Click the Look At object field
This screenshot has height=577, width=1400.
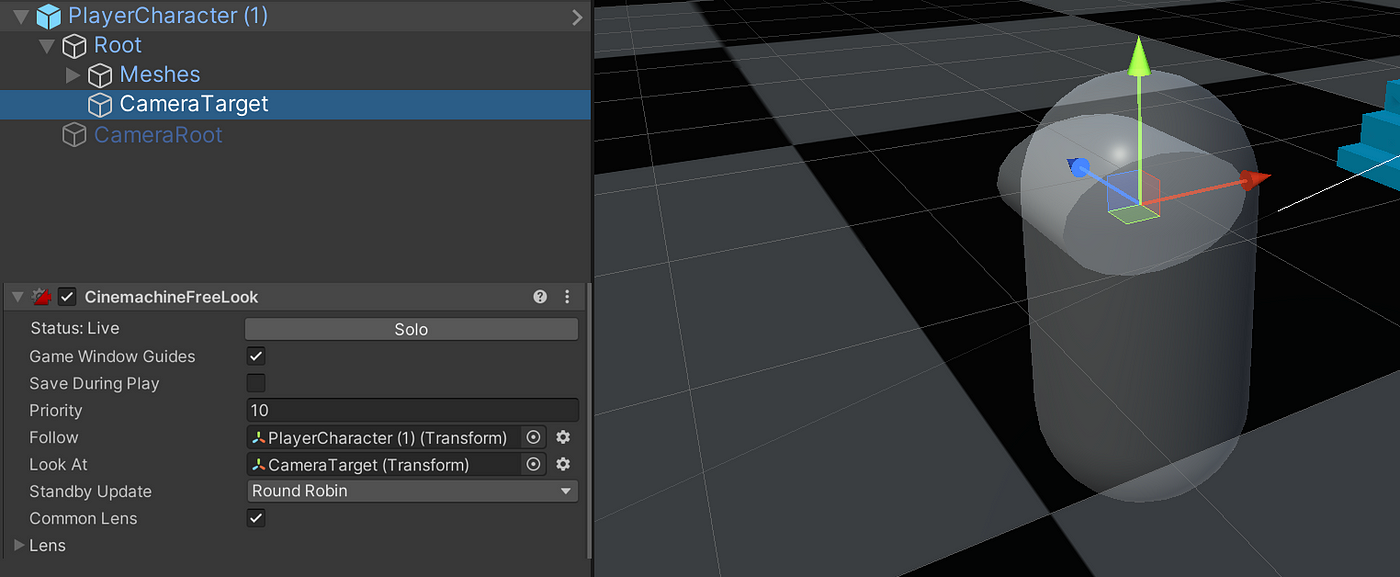(384, 465)
